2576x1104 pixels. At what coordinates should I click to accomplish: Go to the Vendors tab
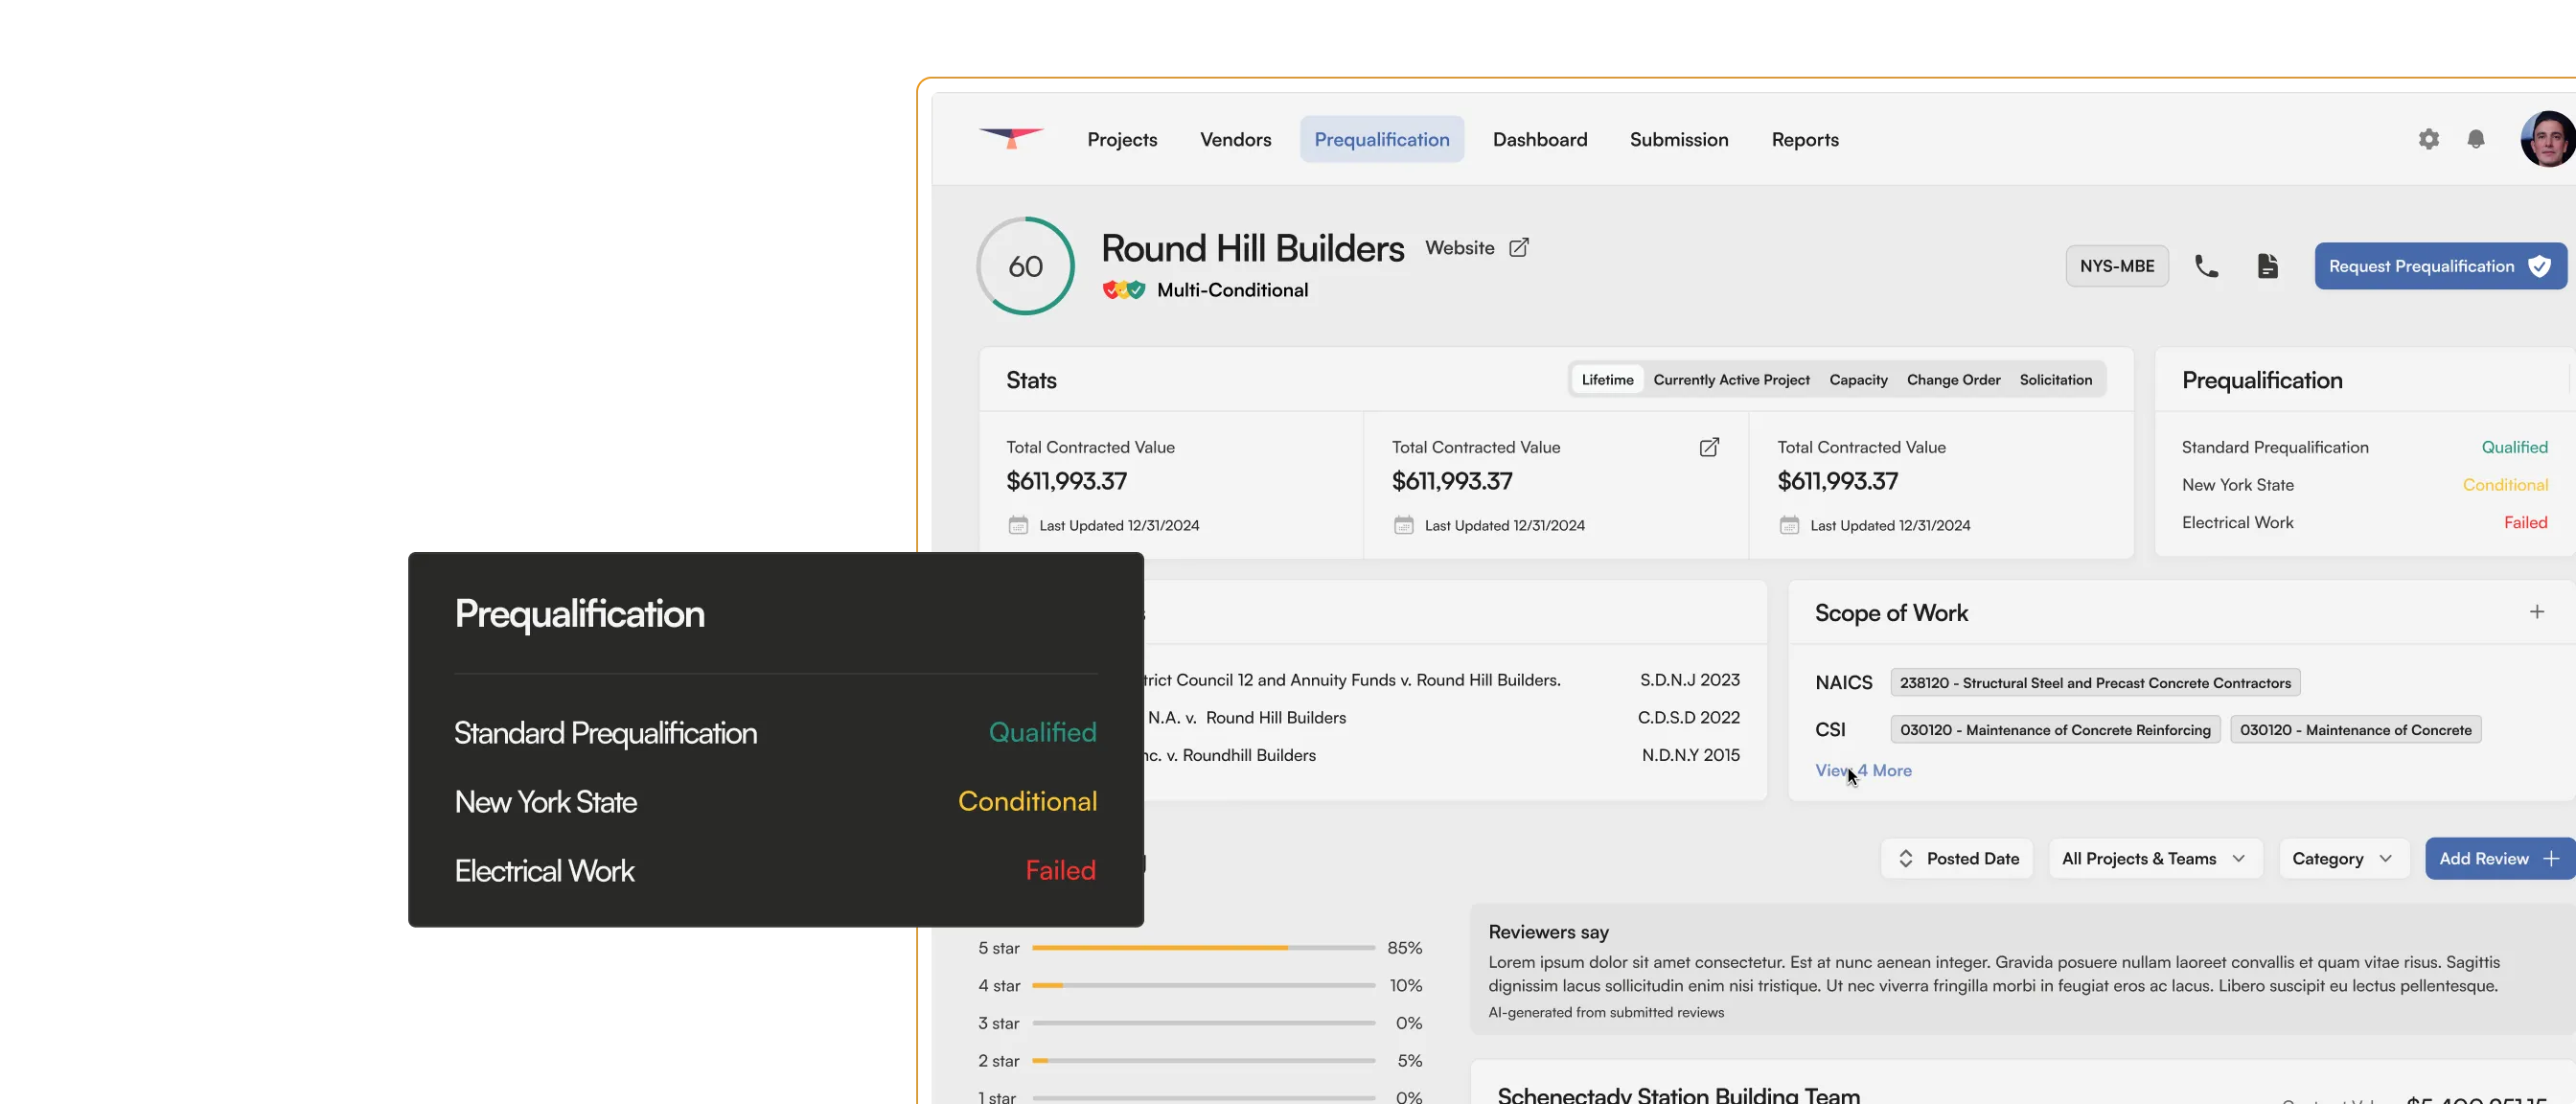[x=1235, y=140]
